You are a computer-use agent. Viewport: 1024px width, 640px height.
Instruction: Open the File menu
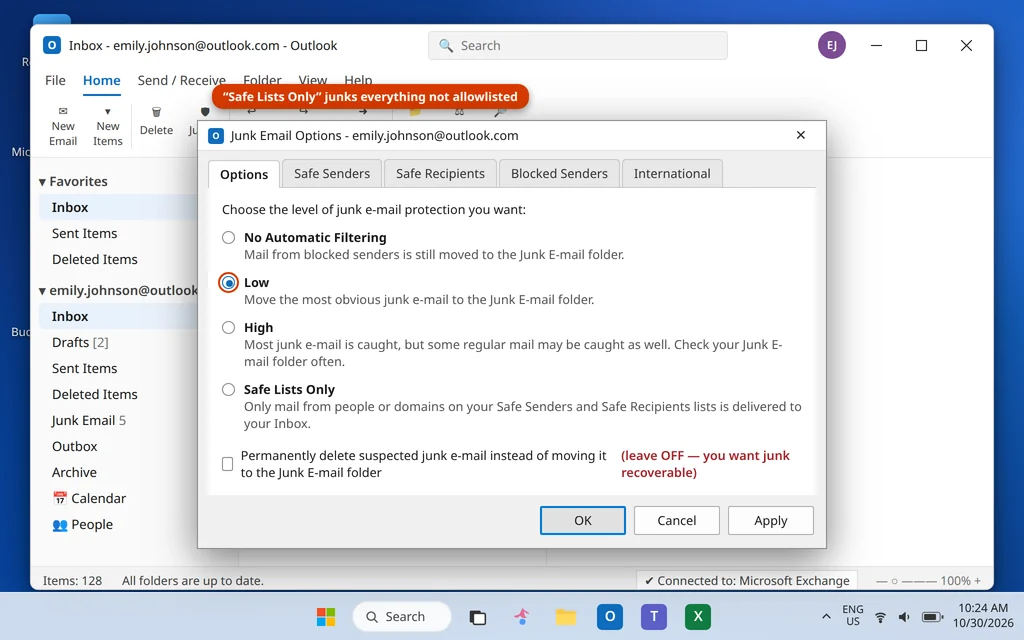click(x=55, y=80)
